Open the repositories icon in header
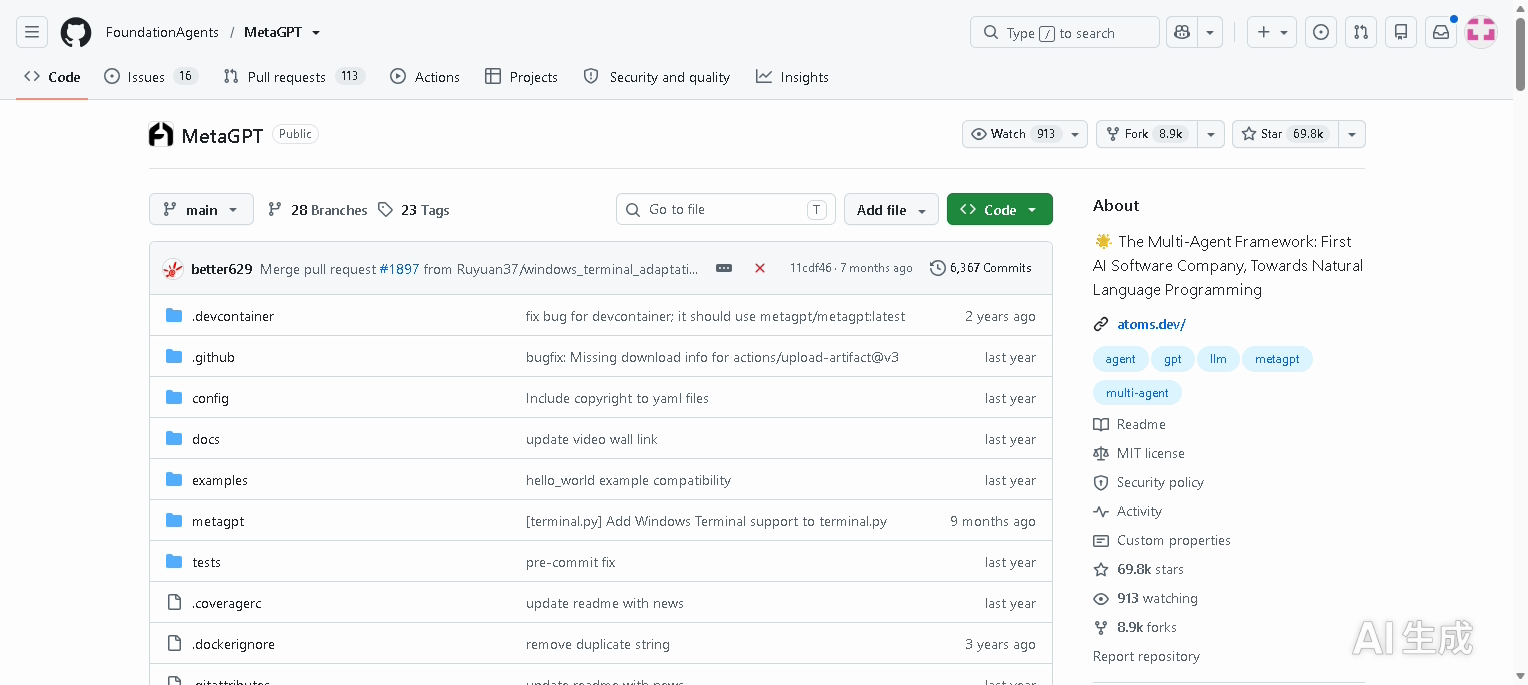This screenshot has width=1528, height=685. tap(1401, 32)
